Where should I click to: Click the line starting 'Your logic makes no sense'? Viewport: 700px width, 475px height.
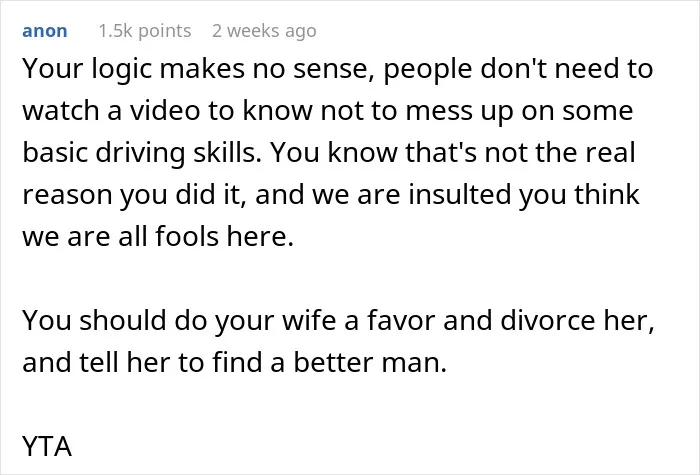338,70
